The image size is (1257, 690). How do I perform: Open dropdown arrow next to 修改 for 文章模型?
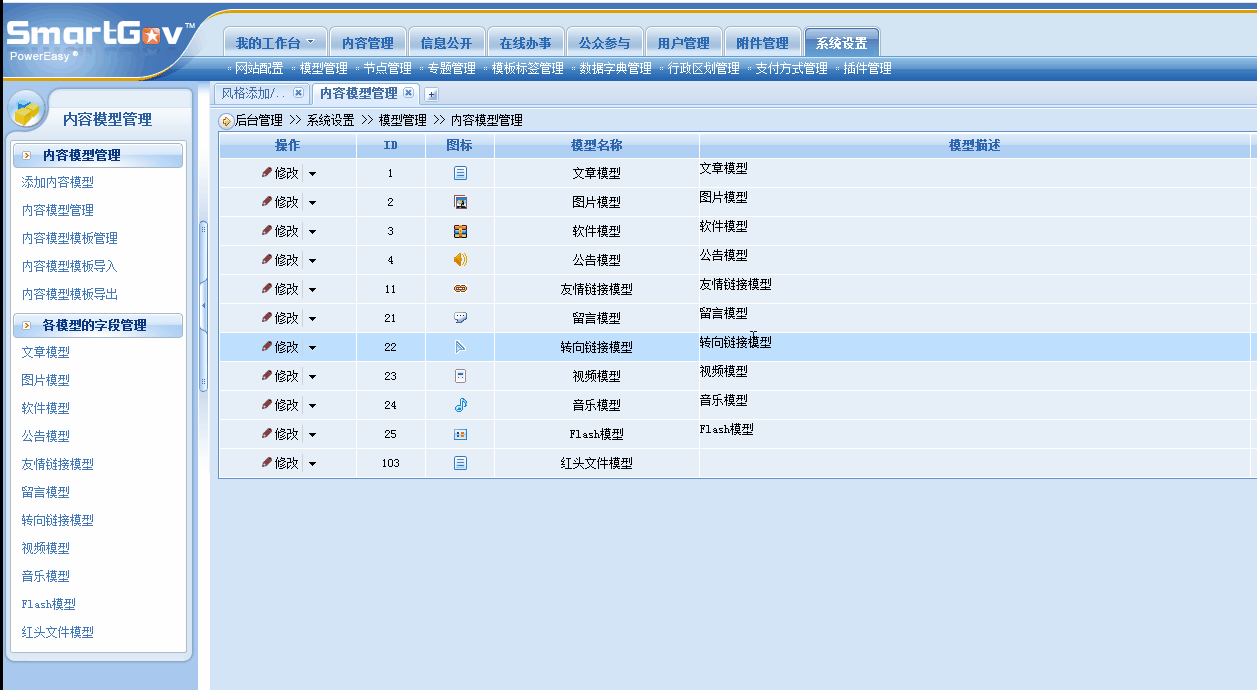[x=312, y=174]
